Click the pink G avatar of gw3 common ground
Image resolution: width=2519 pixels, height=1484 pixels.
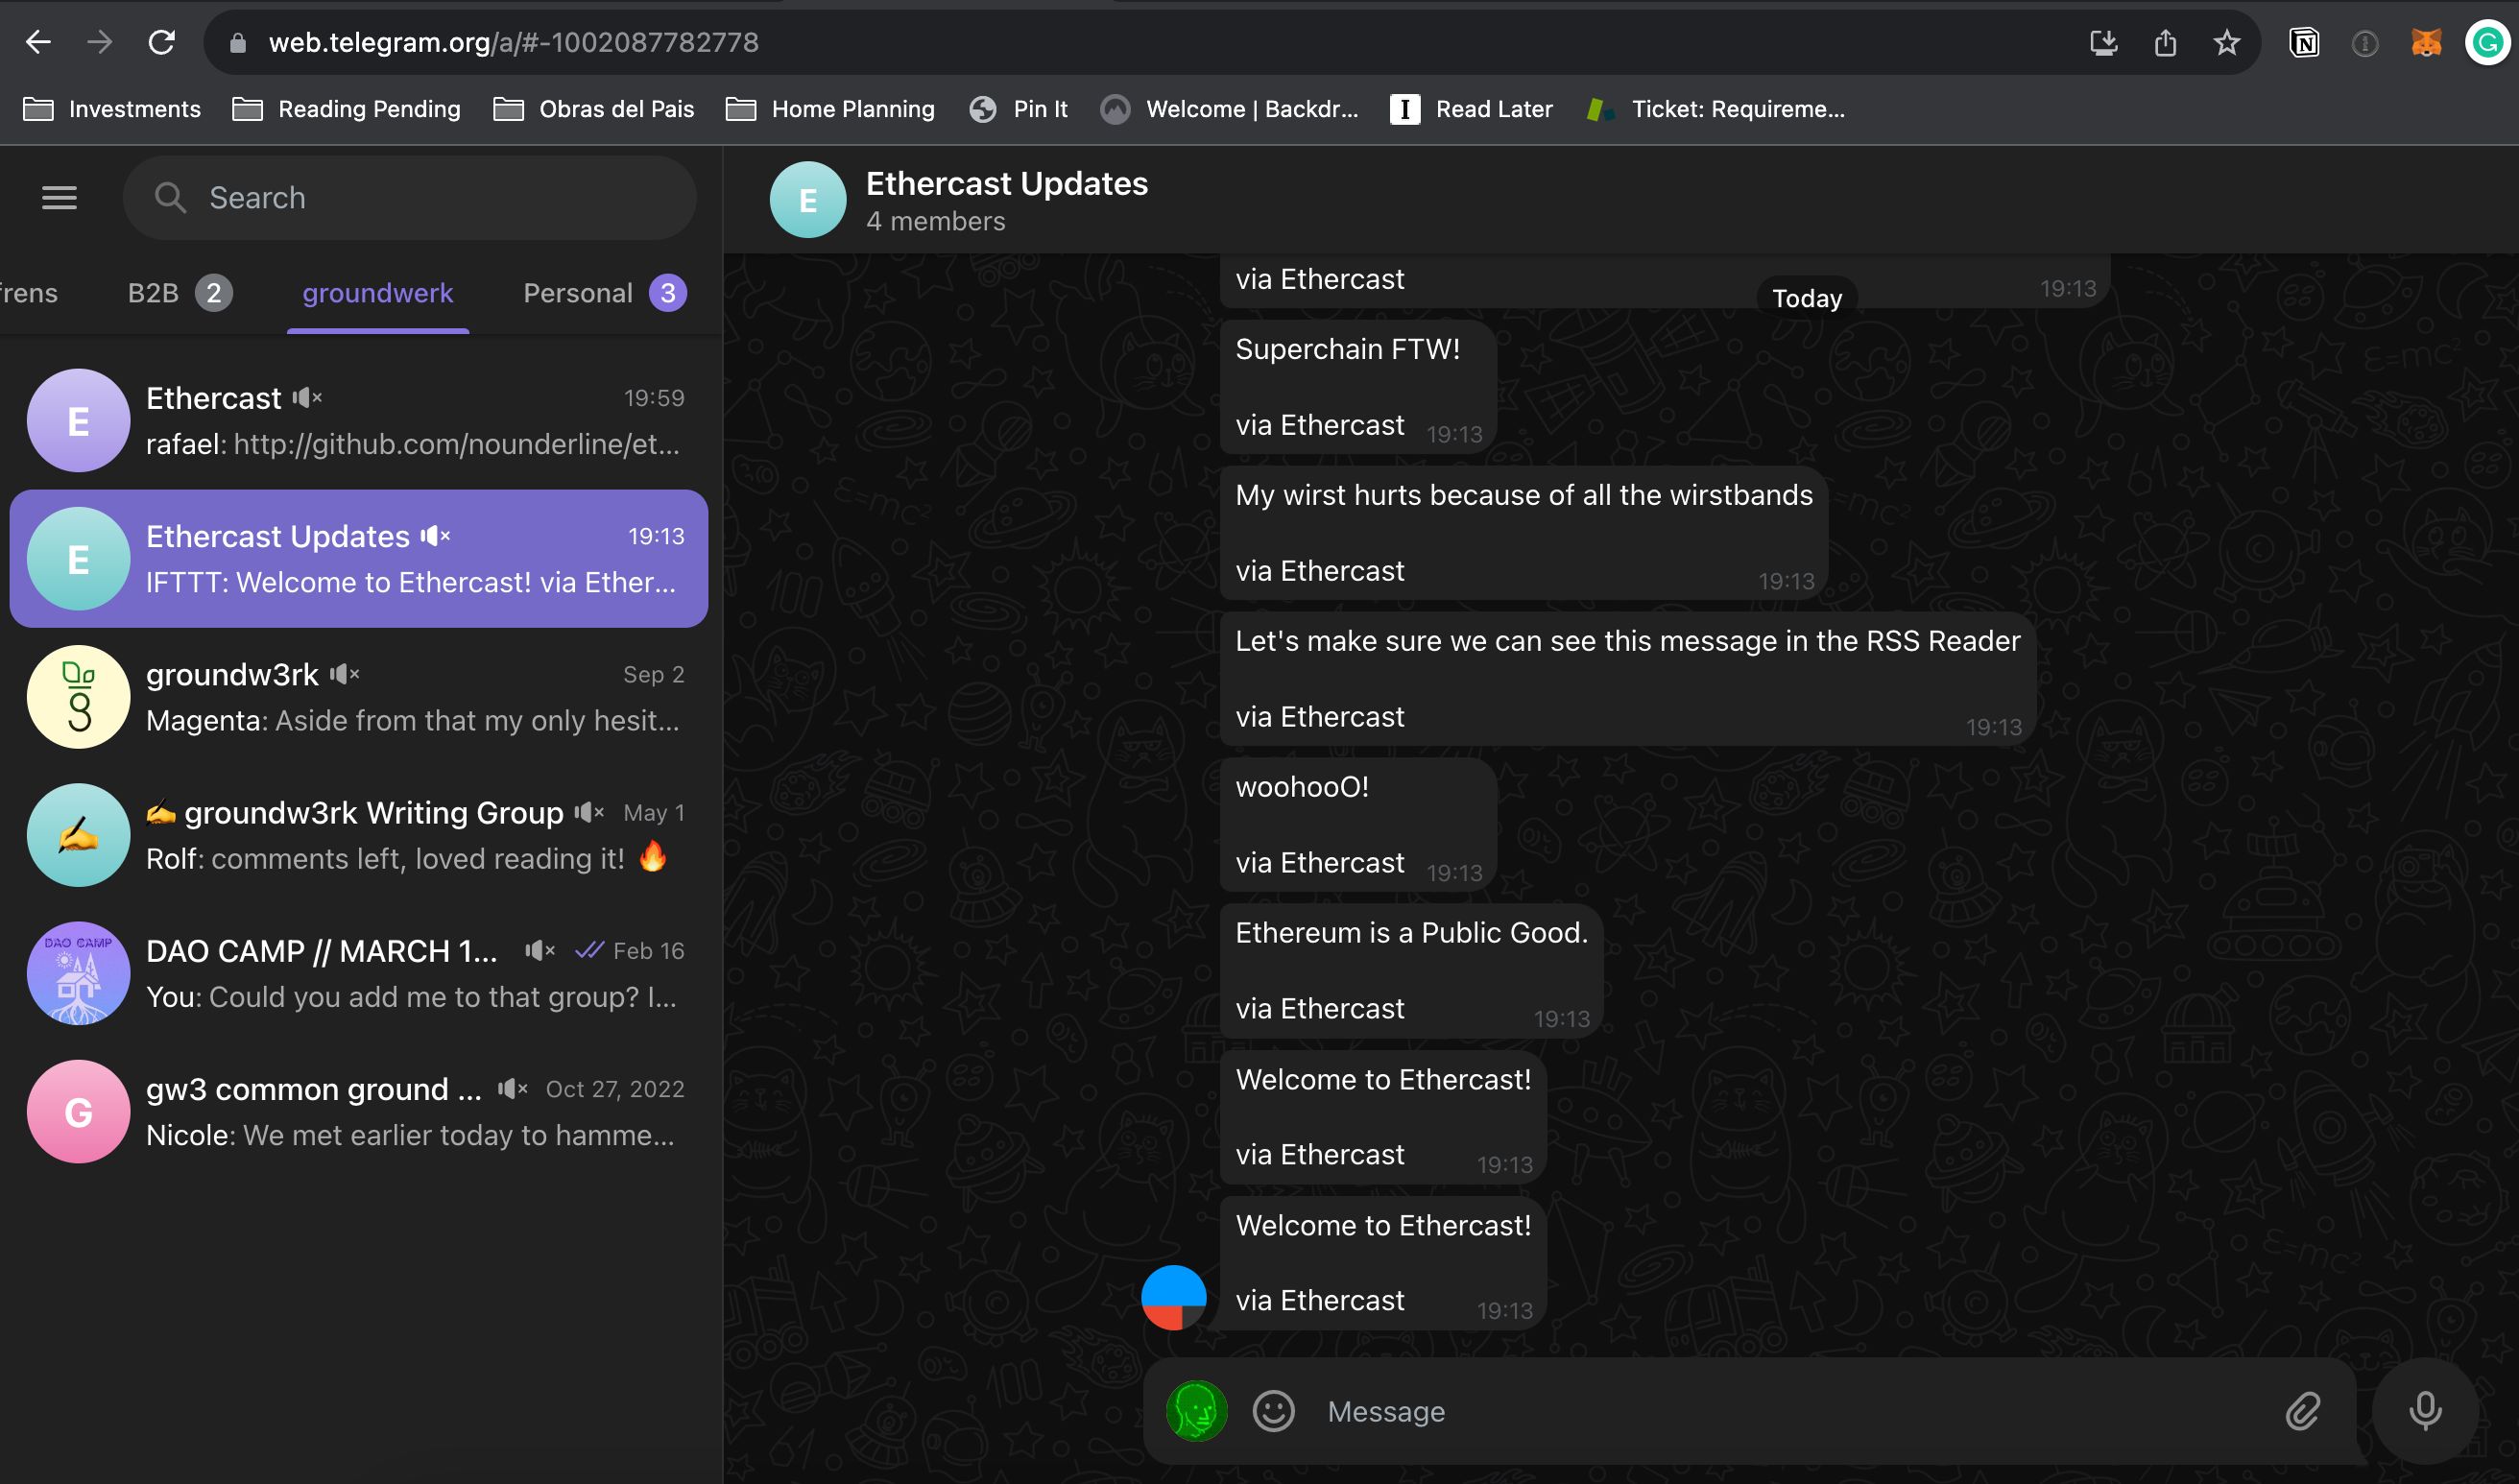[x=78, y=1111]
